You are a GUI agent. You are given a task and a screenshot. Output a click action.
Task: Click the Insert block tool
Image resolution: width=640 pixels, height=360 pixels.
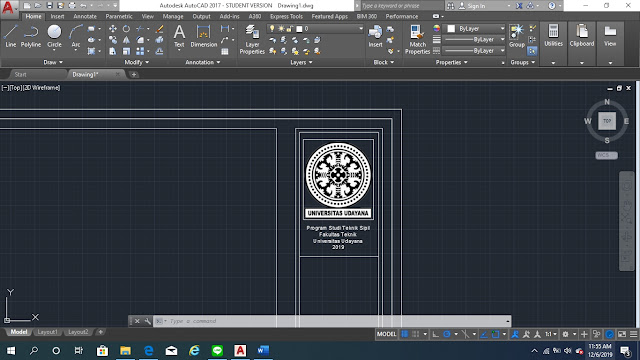[x=375, y=36]
